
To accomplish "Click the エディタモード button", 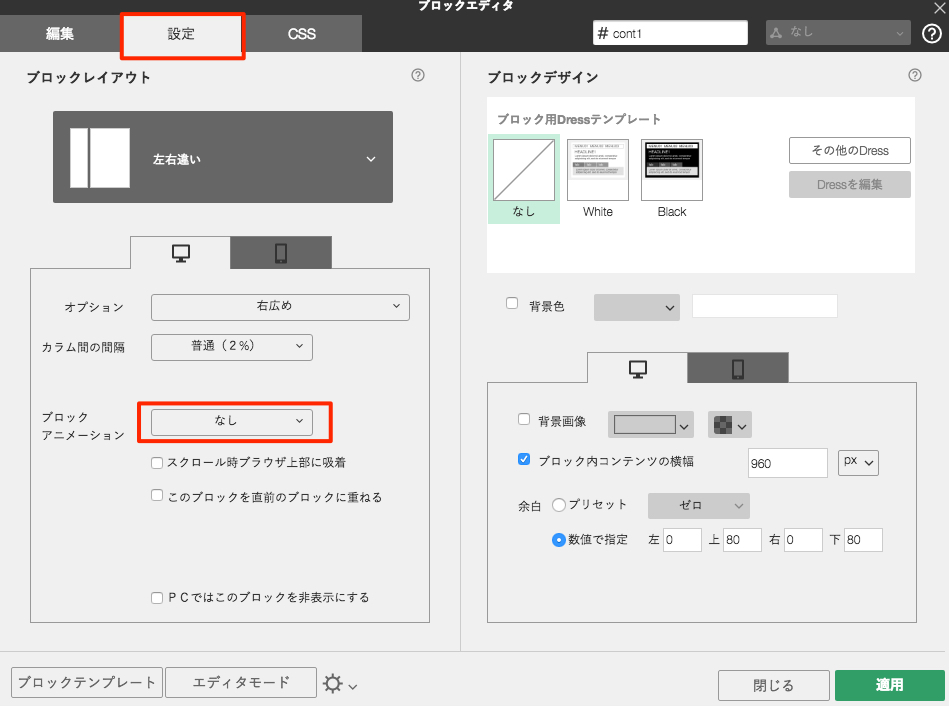I will pyautogui.click(x=241, y=682).
